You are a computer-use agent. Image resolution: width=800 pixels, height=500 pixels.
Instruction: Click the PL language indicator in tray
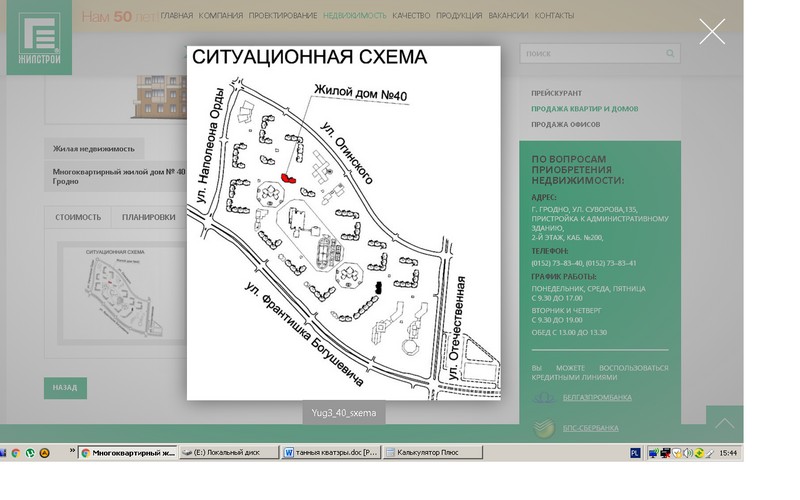point(635,453)
